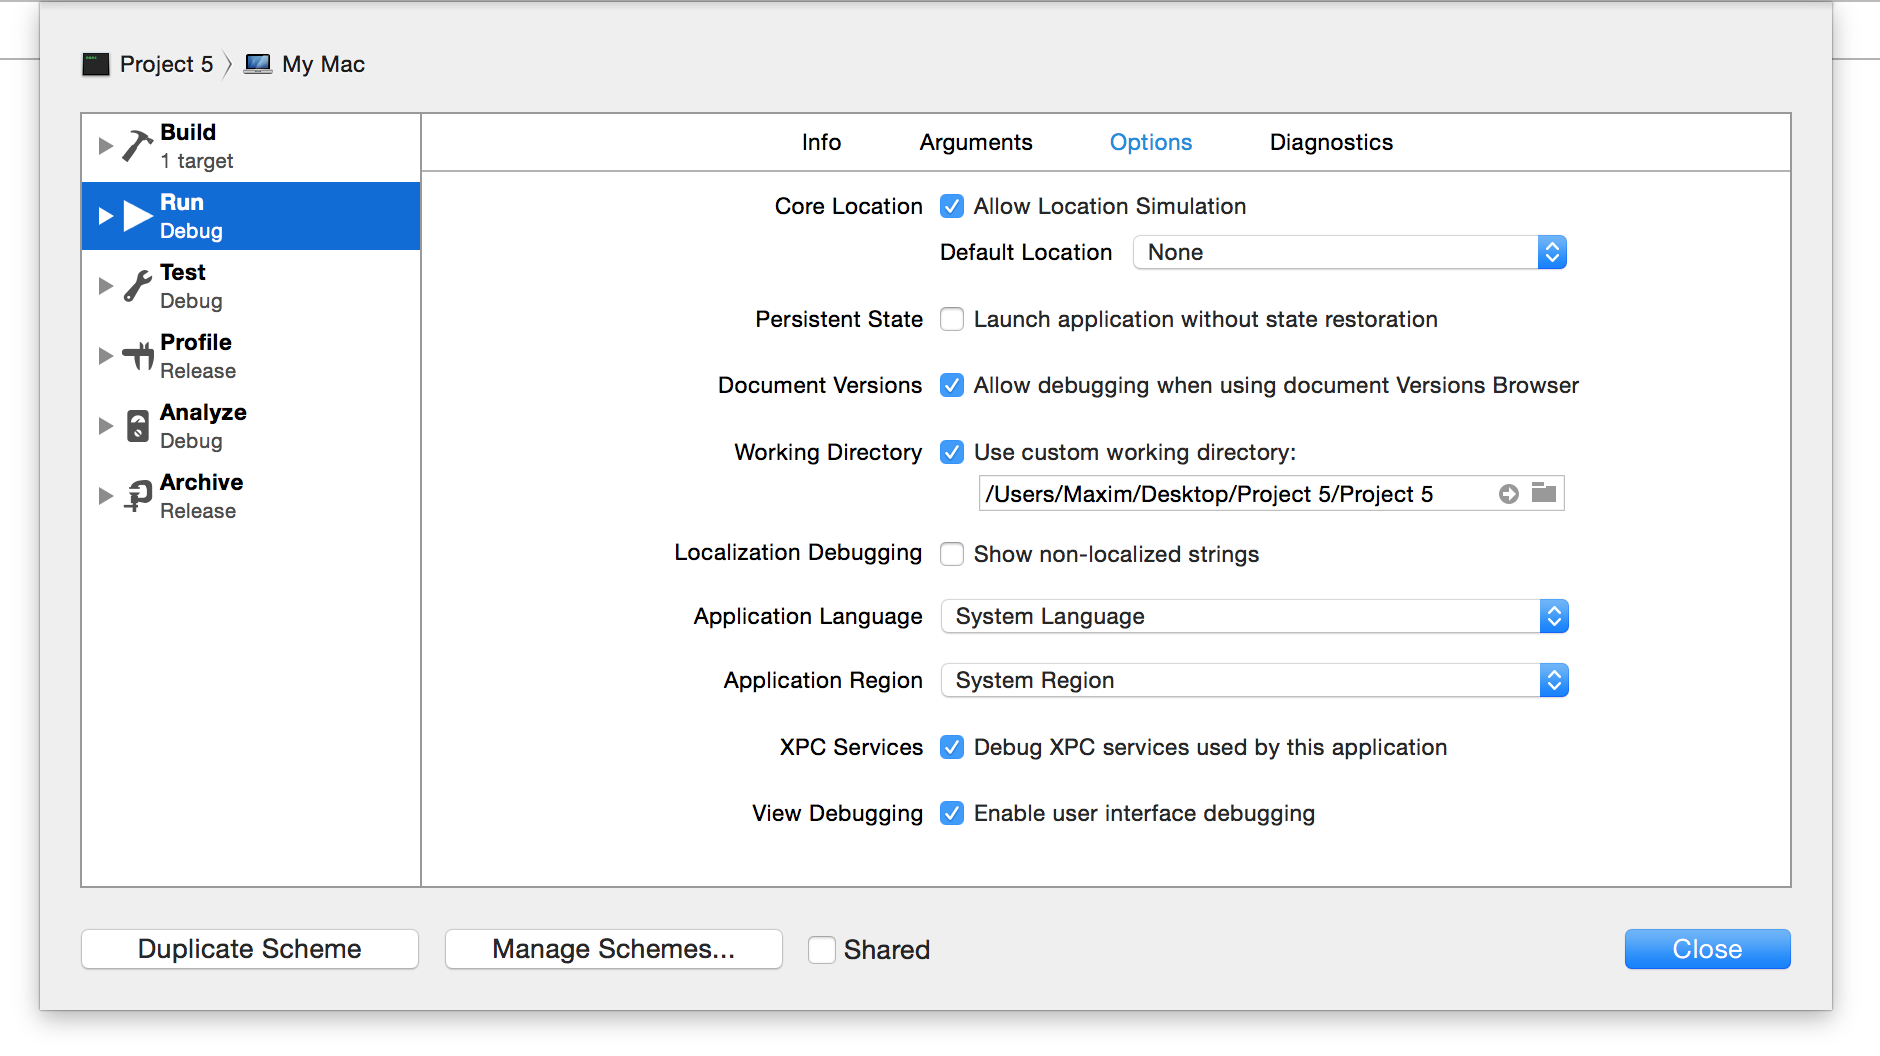Open the Default Location dropdown
This screenshot has width=1880, height=1056.
coord(1349,252)
